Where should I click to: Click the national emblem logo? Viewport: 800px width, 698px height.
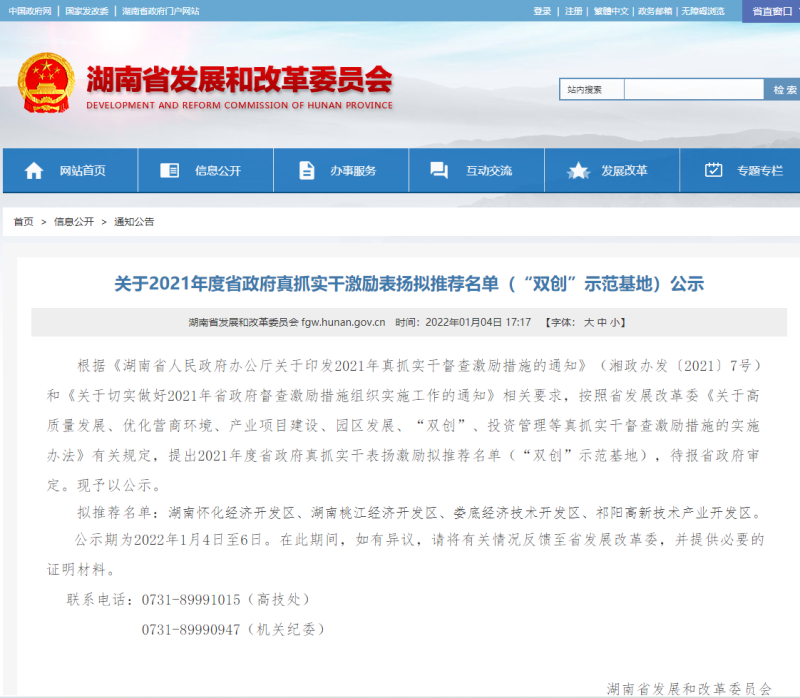[47, 82]
